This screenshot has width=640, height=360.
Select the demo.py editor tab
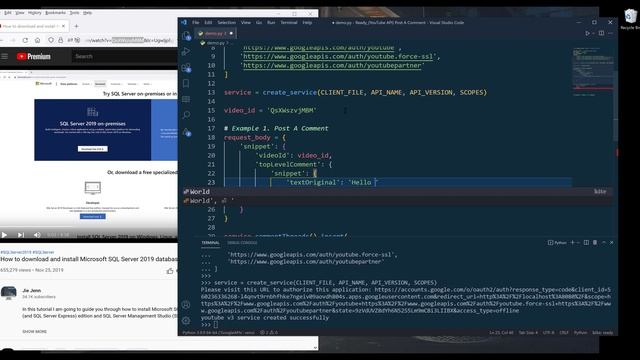[x=215, y=33]
